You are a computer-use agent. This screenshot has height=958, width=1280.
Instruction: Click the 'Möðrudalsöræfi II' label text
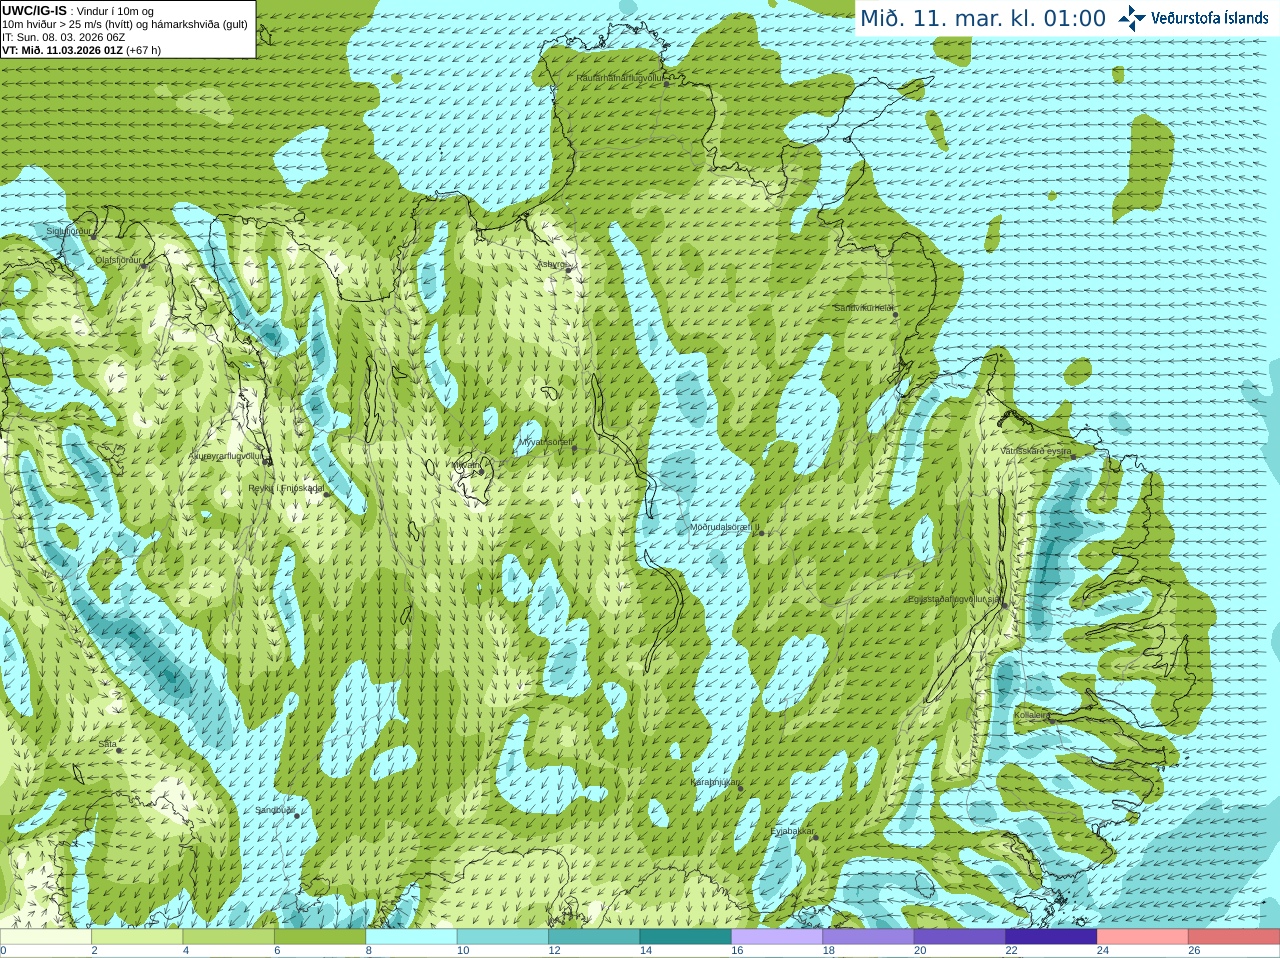coord(725,527)
